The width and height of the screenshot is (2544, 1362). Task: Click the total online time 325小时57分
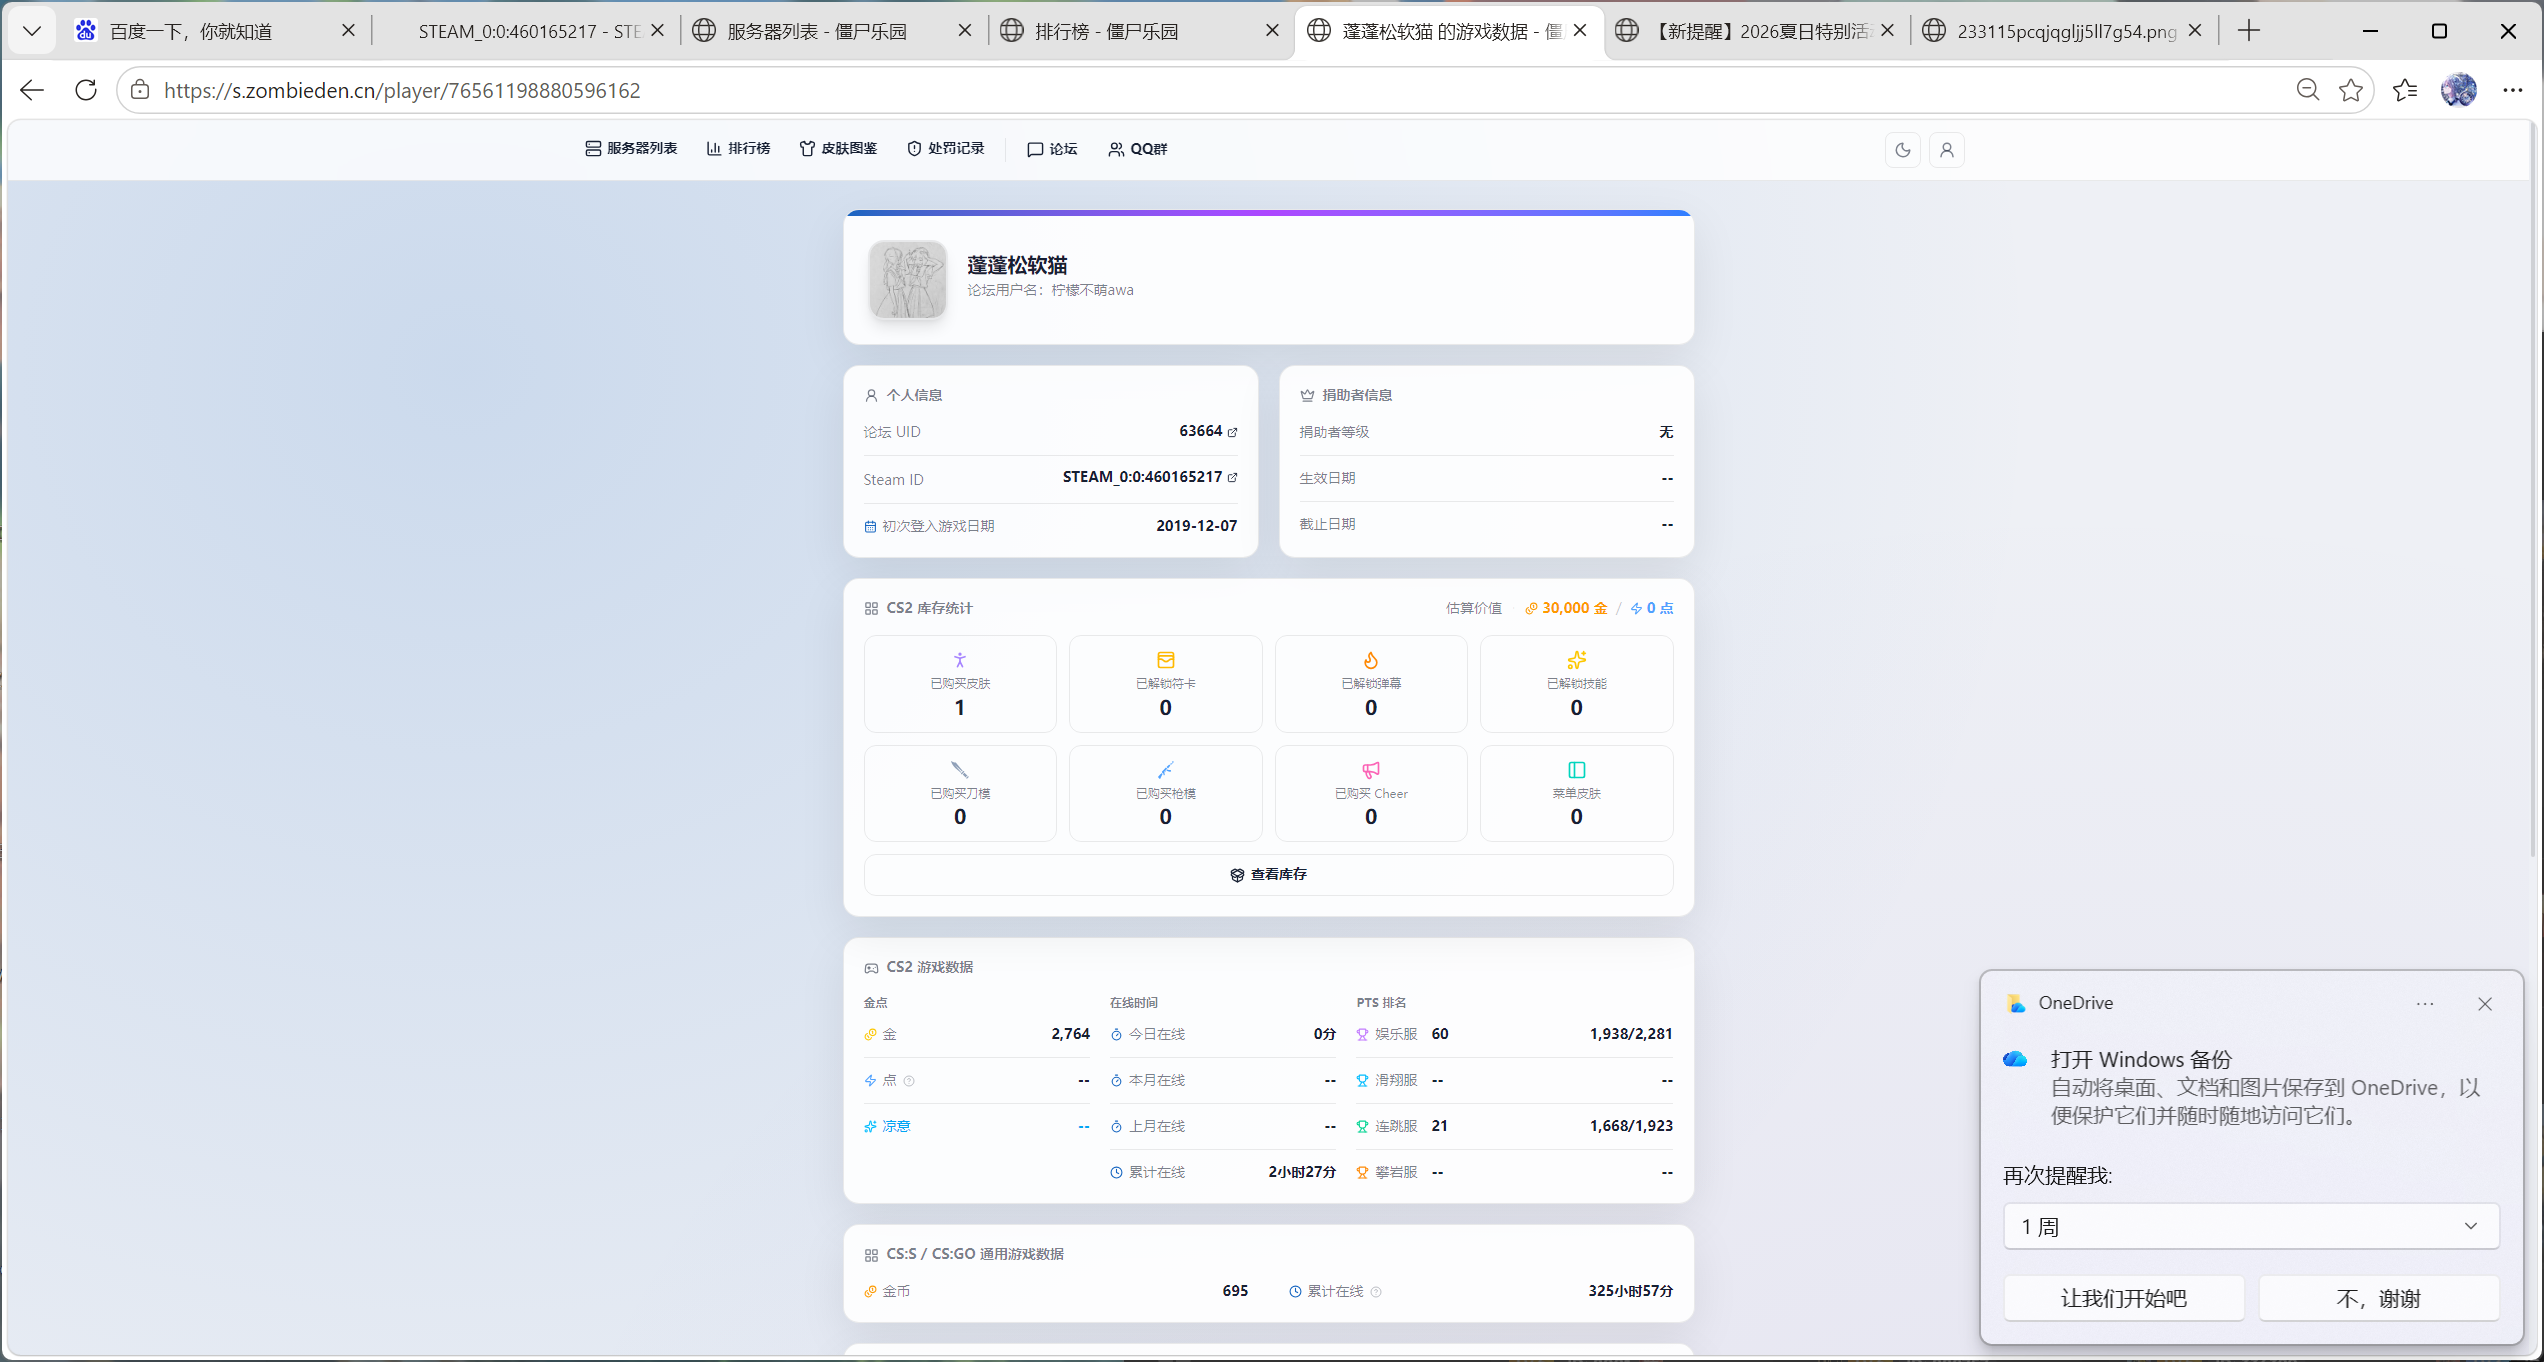pos(1631,1291)
